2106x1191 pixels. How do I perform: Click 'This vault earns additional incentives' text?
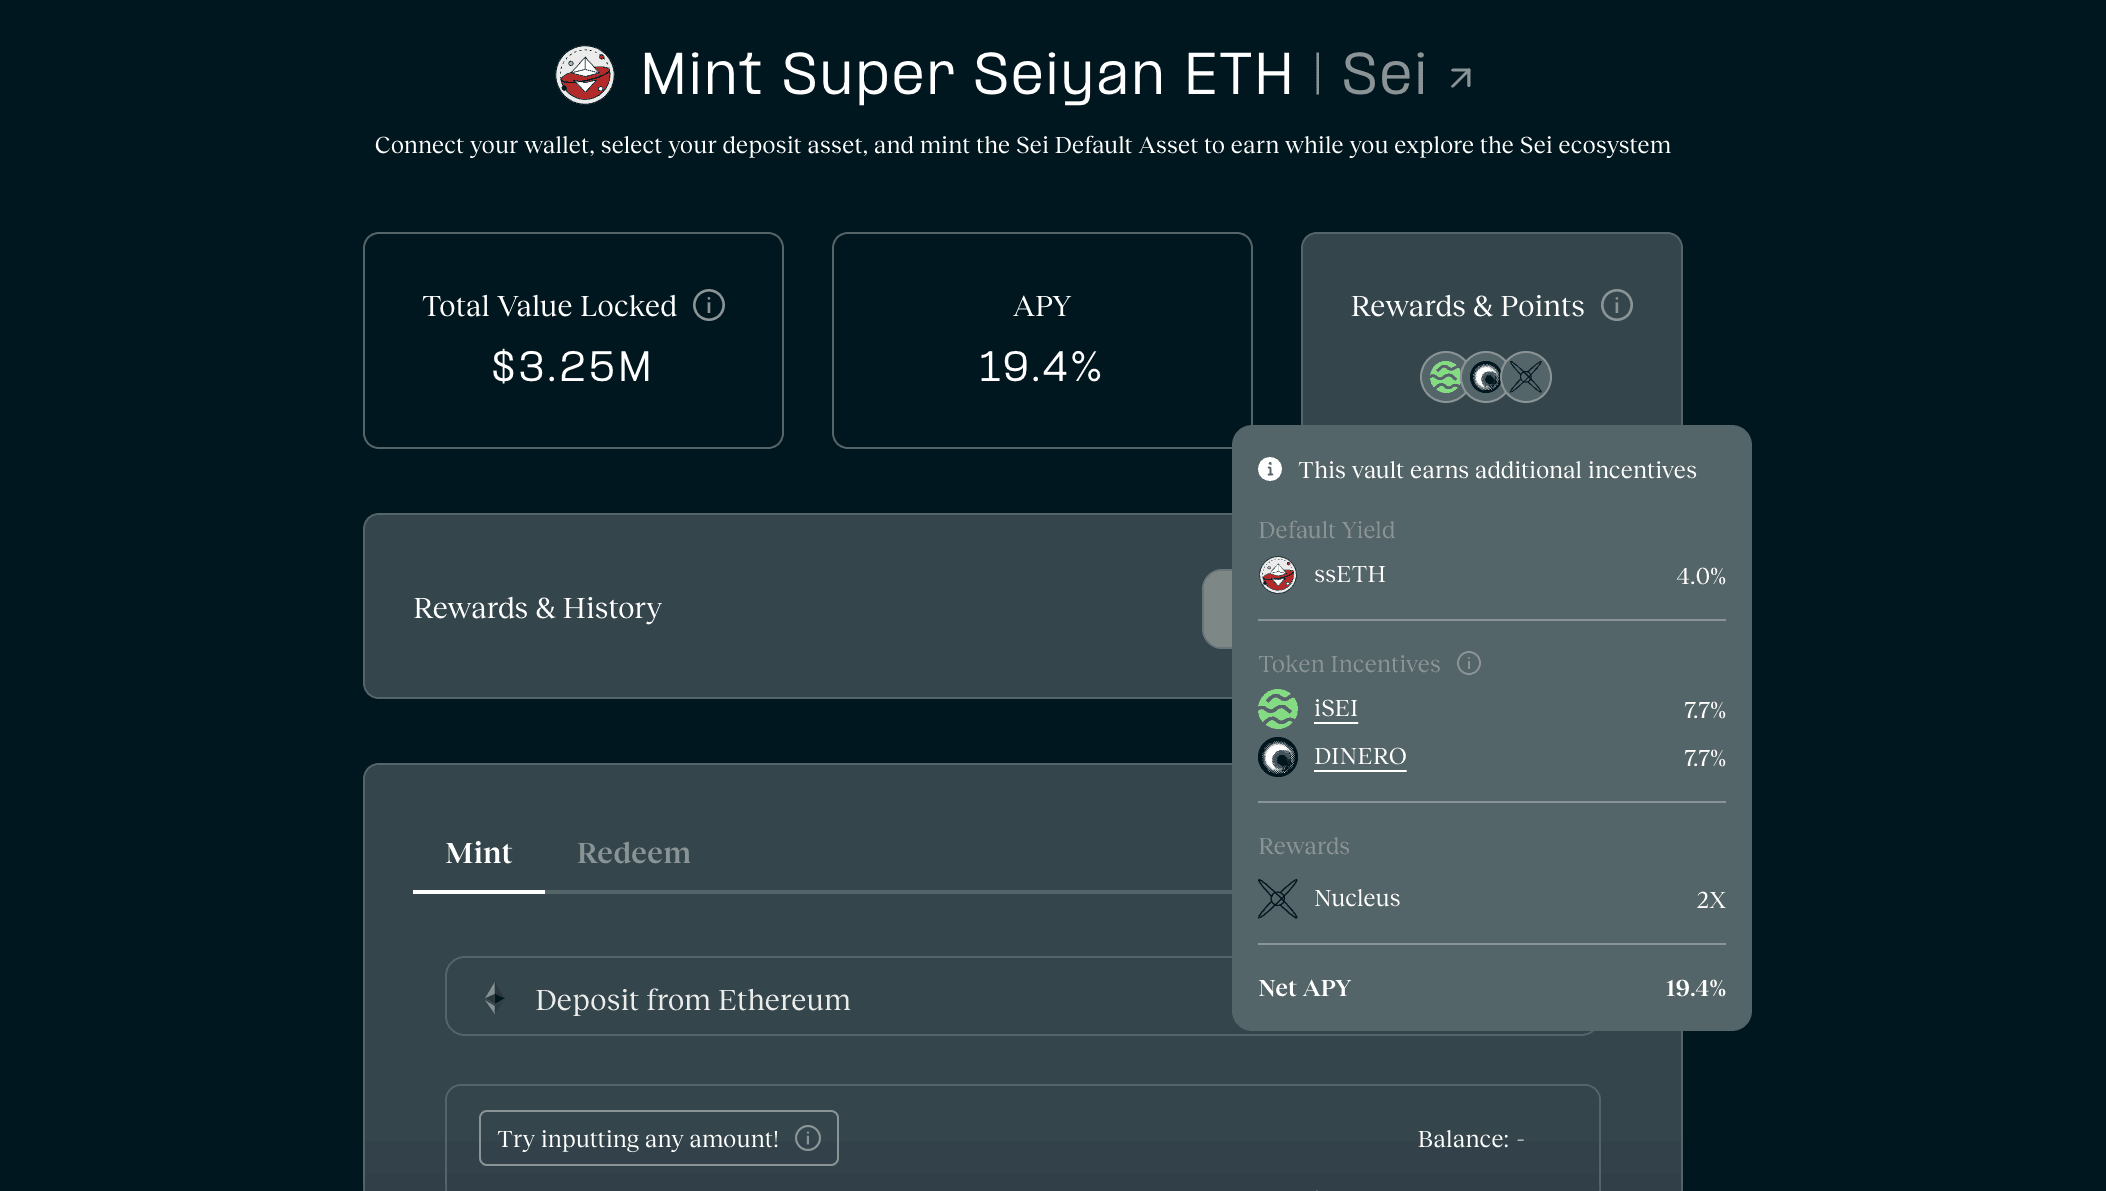point(1497,470)
